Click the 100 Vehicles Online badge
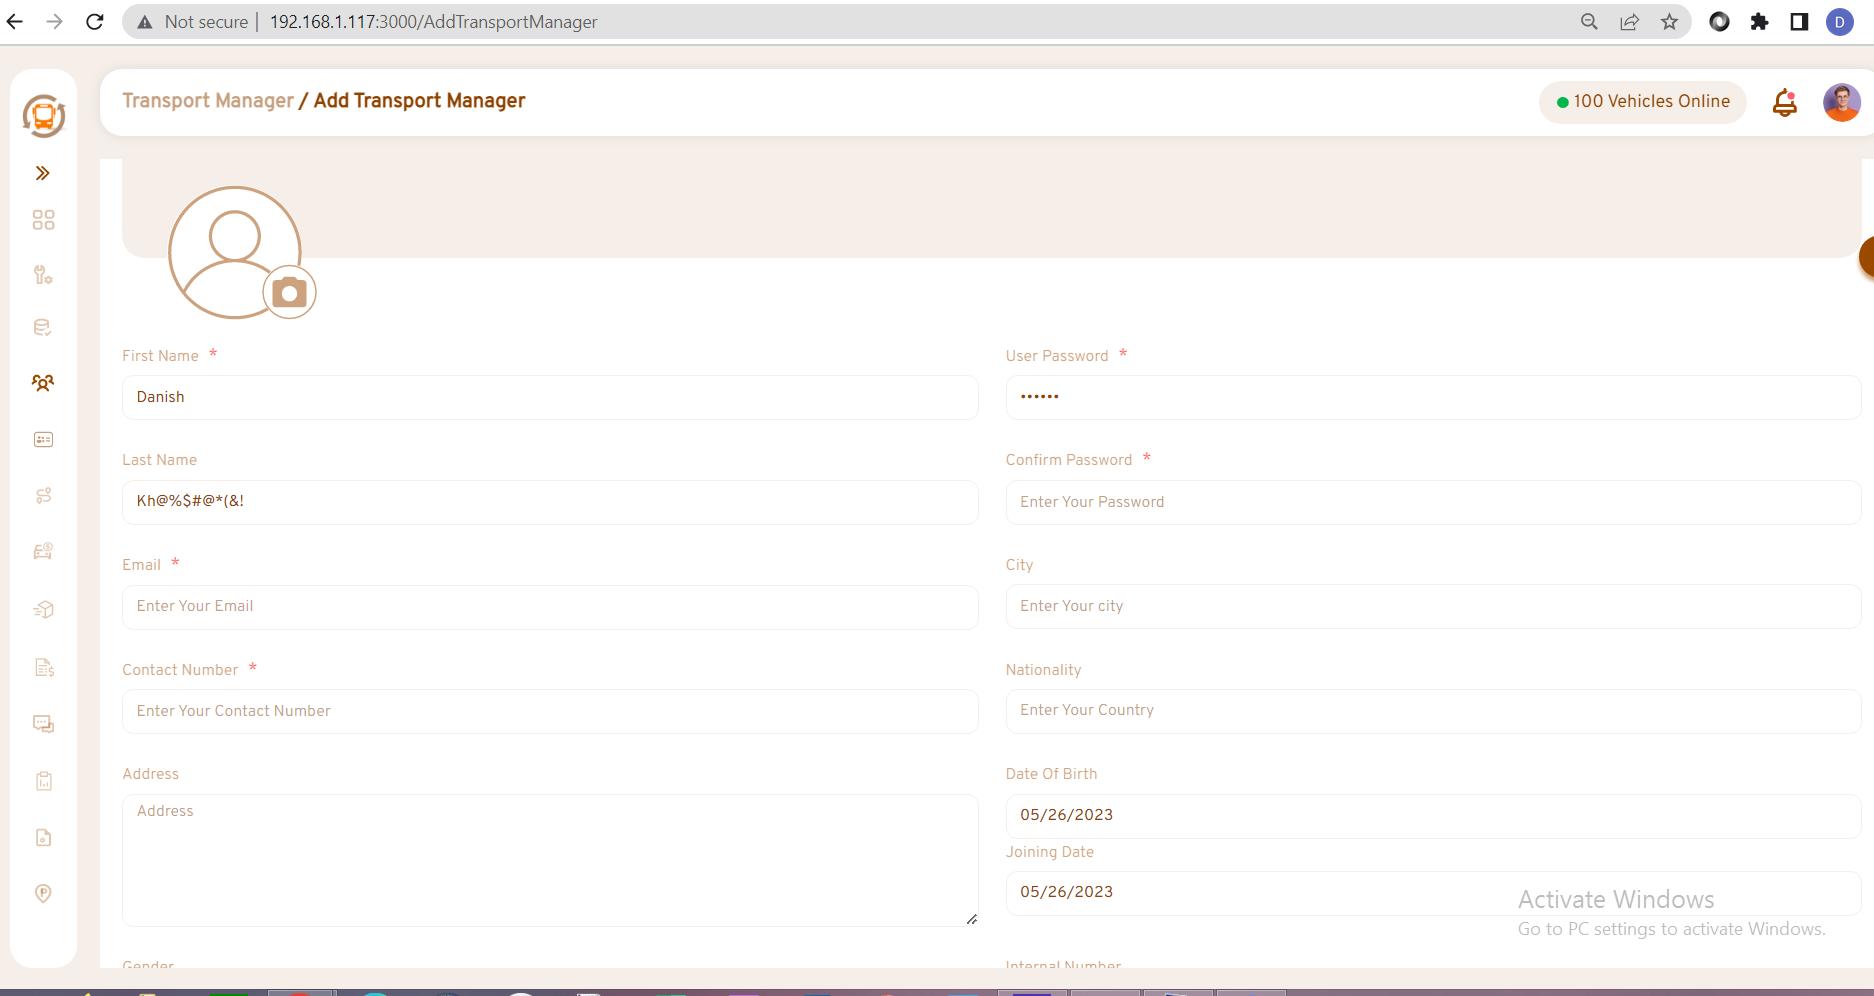This screenshot has width=1874, height=996. tap(1642, 102)
